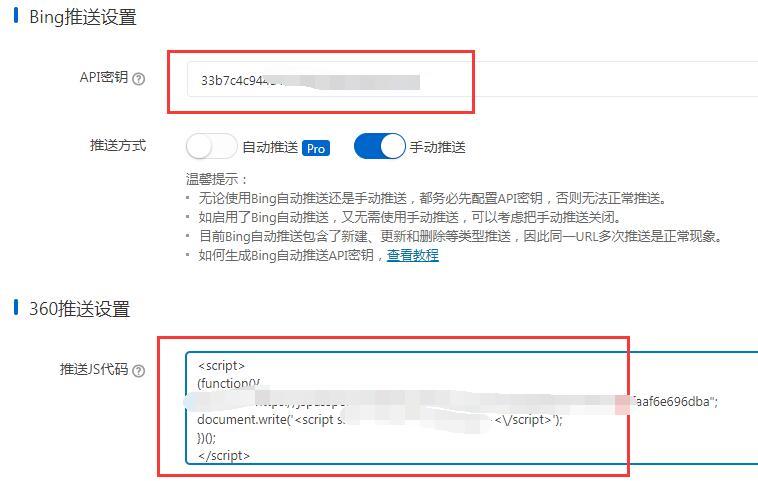This screenshot has width=758, height=481.
Task: Click the 自动推送 label text
Action: click(270, 147)
